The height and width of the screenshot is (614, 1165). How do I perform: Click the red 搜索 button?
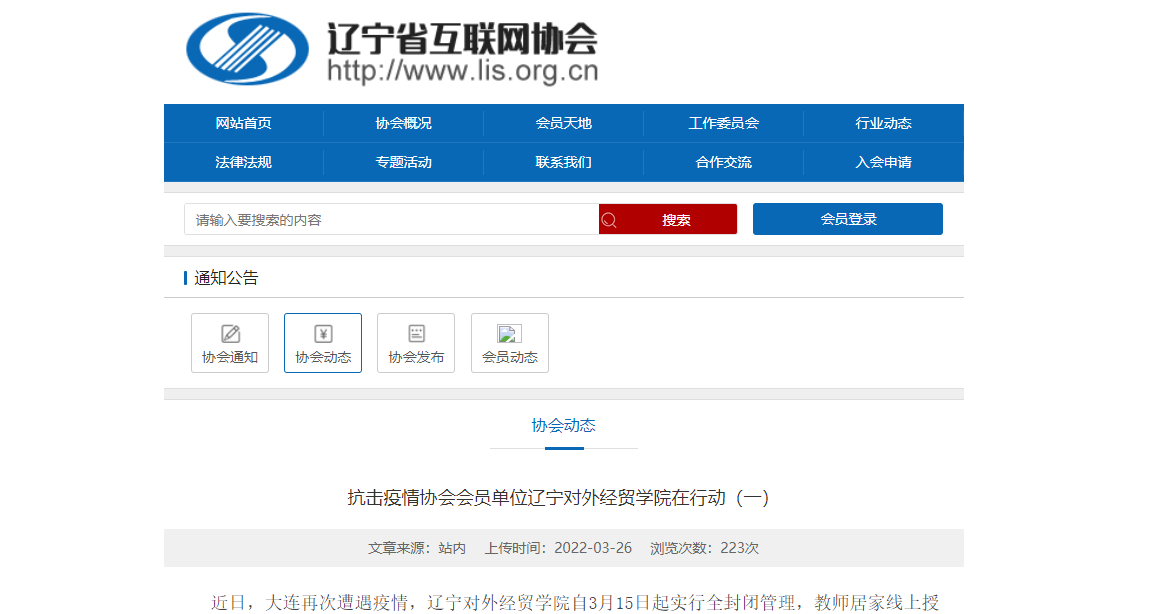click(x=668, y=219)
